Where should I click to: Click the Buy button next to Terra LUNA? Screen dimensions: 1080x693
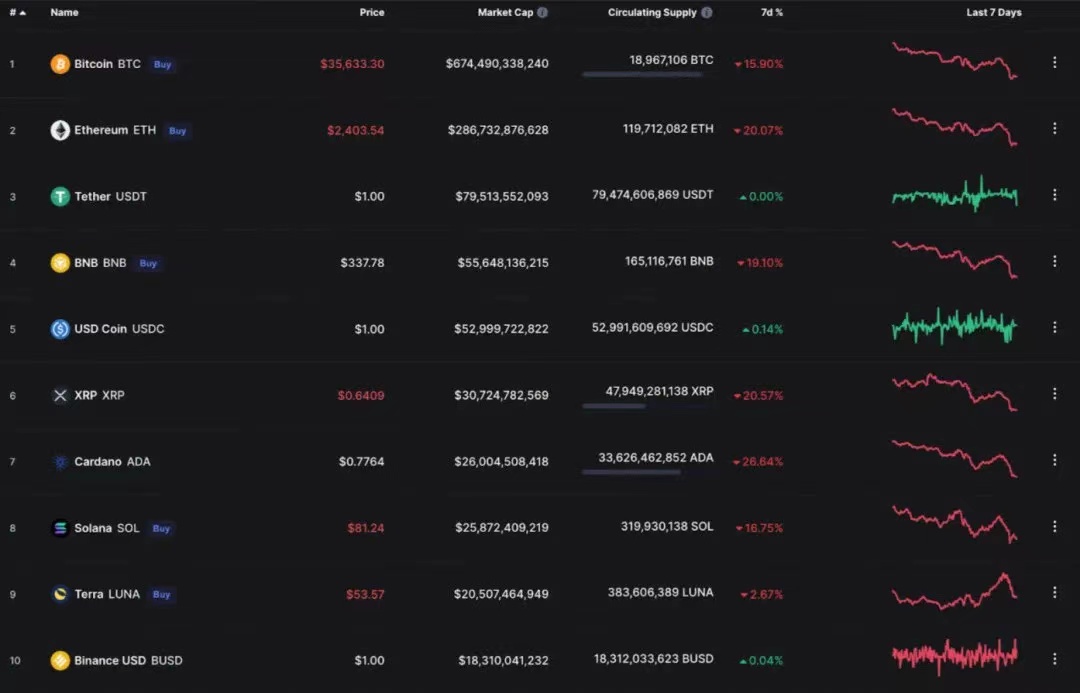tap(161, 594)
